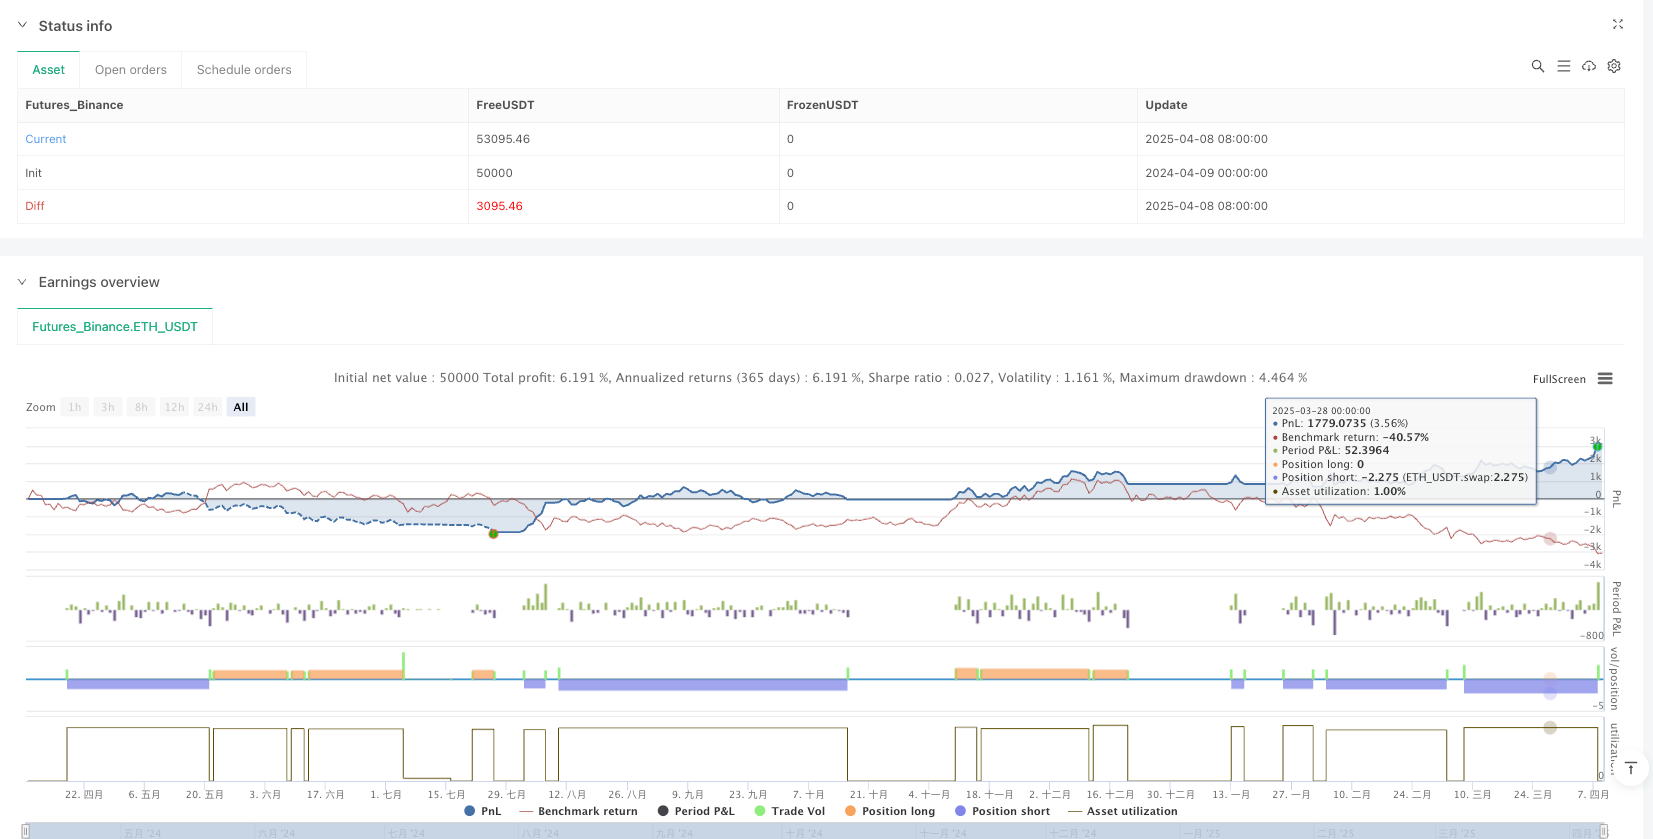Click the search icon in status panel
This screenshot has width=1653, height=839.
1538,66
